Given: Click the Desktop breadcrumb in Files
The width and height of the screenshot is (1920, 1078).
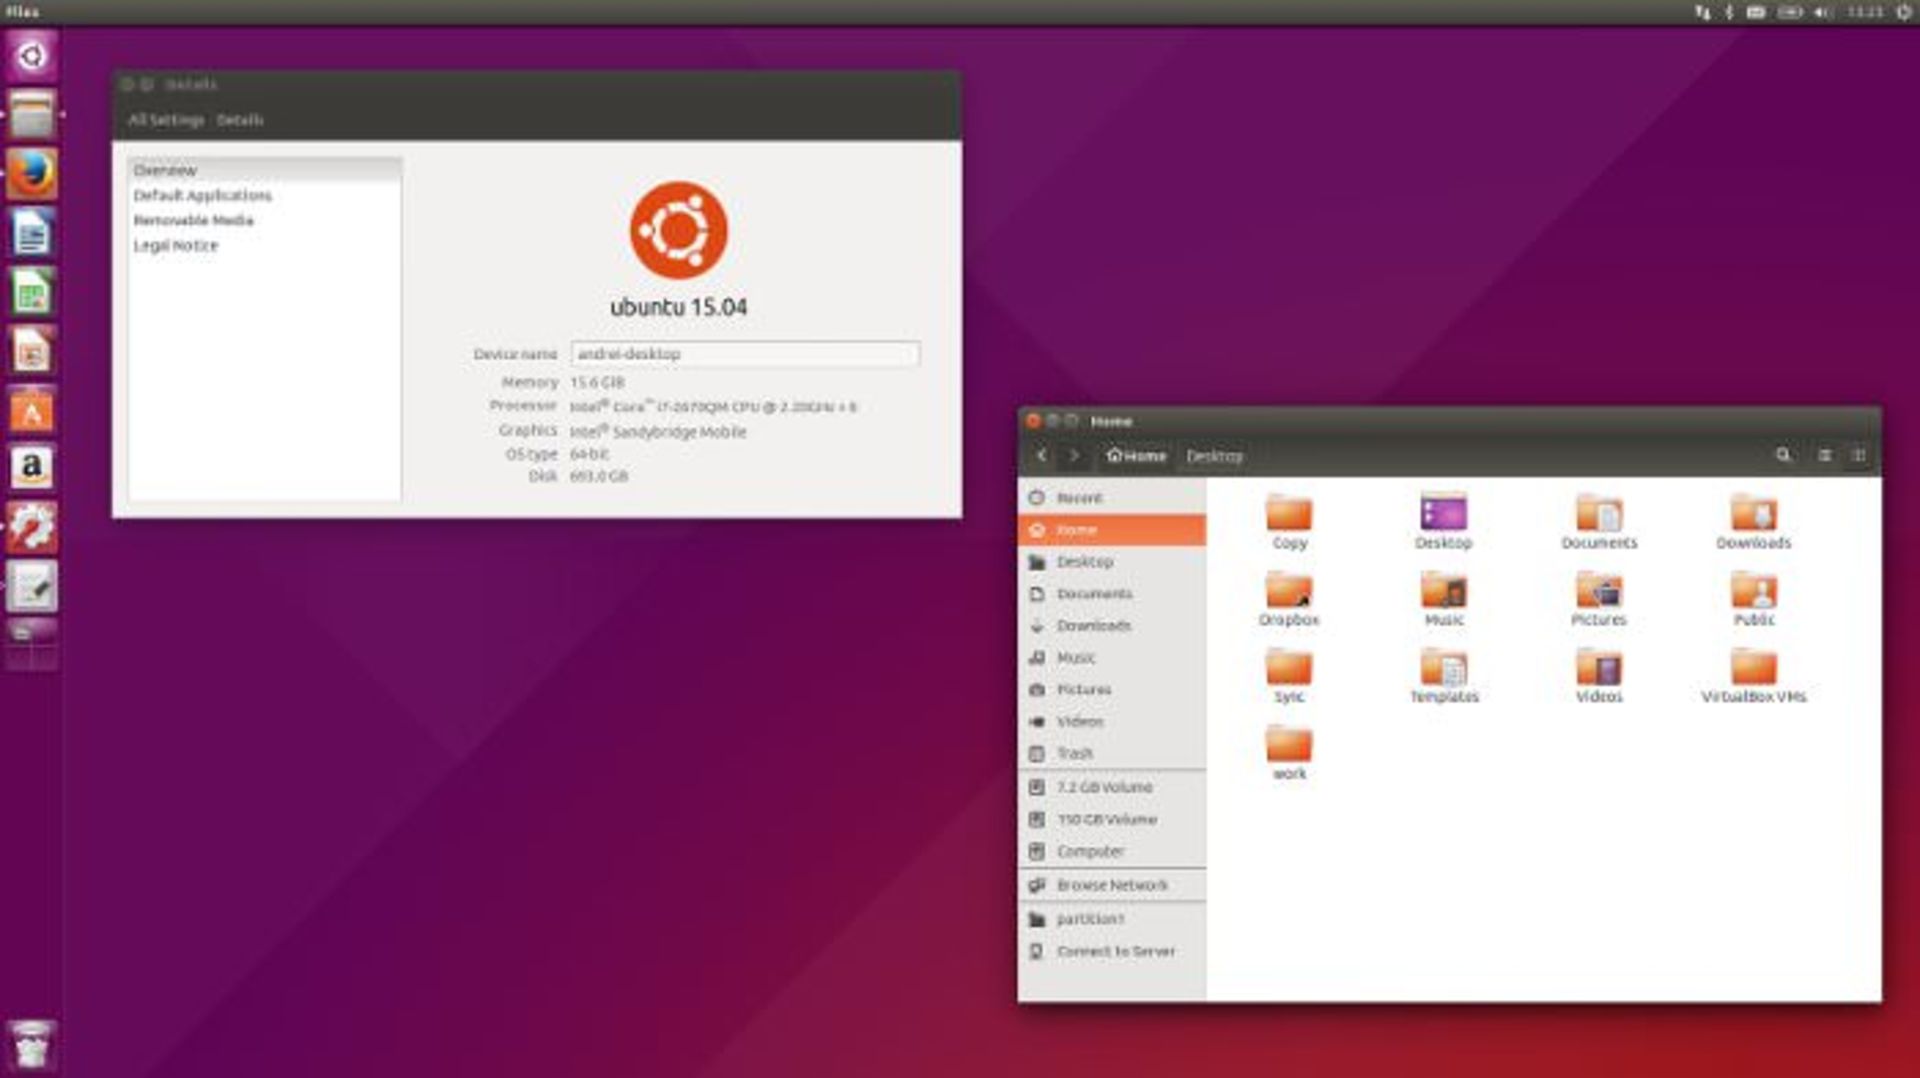Looking at the screenshot, I should pos(1215,456).
